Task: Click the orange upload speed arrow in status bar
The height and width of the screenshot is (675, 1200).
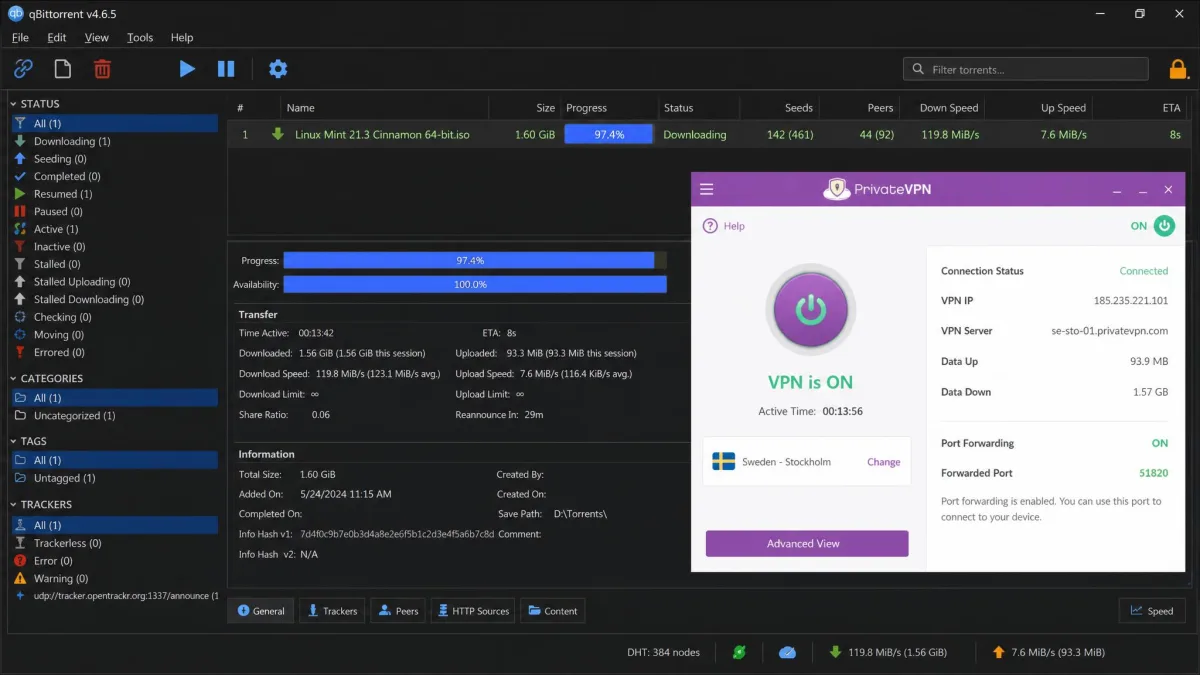Action: pos(998,652)
